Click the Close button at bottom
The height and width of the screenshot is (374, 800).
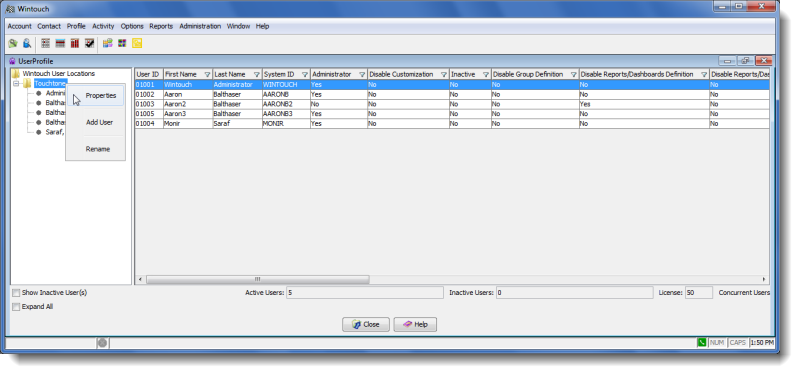(366, 325)
